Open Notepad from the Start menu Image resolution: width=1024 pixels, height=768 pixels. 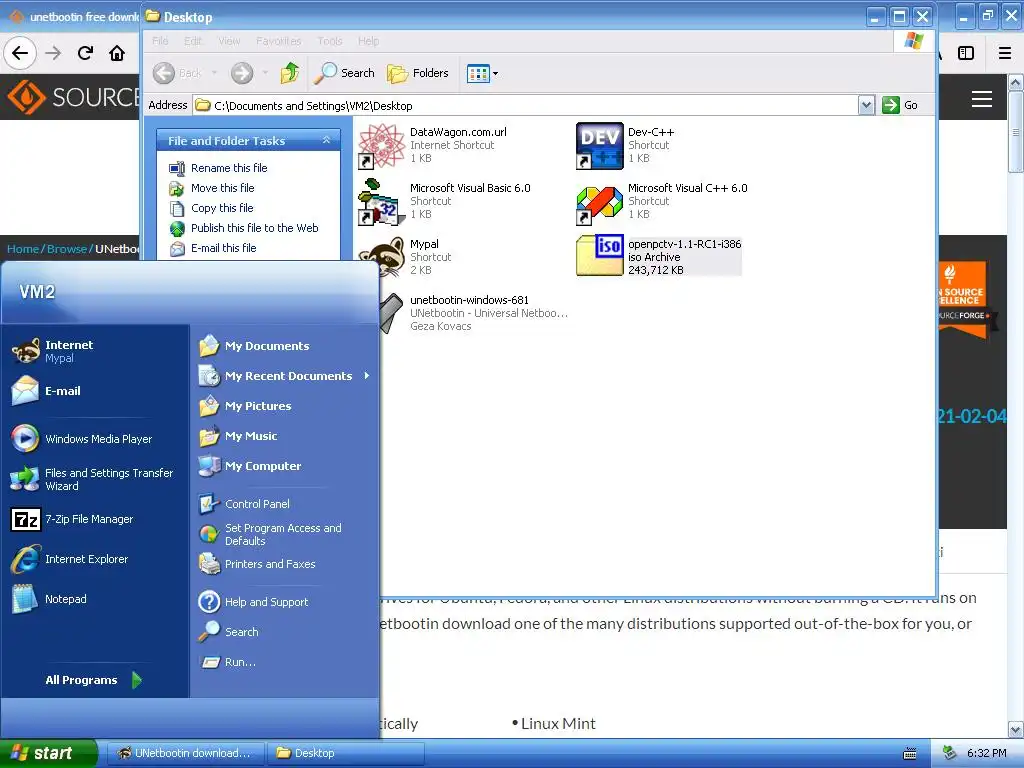click(x=49, y=599)
